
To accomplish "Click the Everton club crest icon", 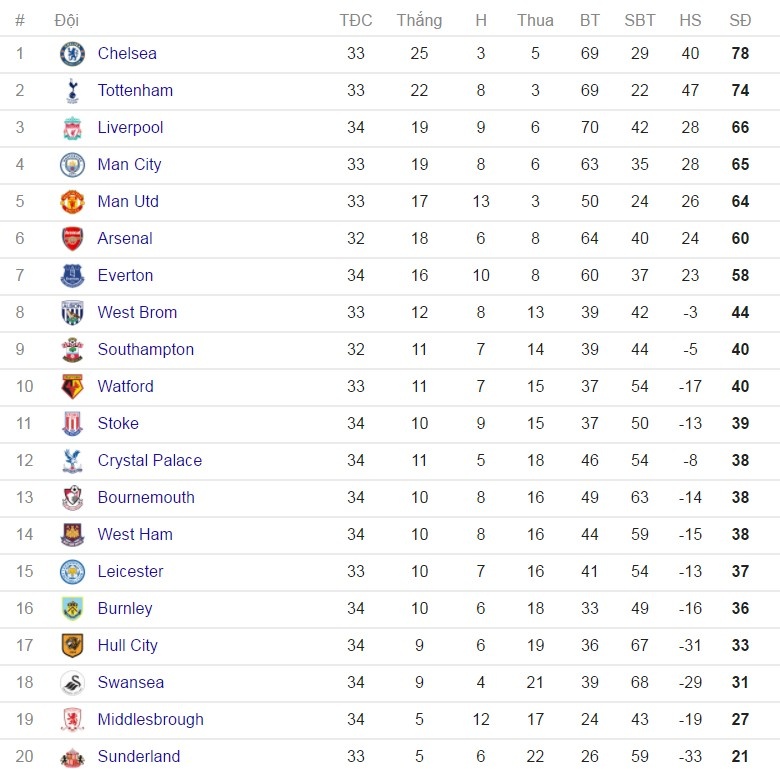I will click(x=72, y=276).
